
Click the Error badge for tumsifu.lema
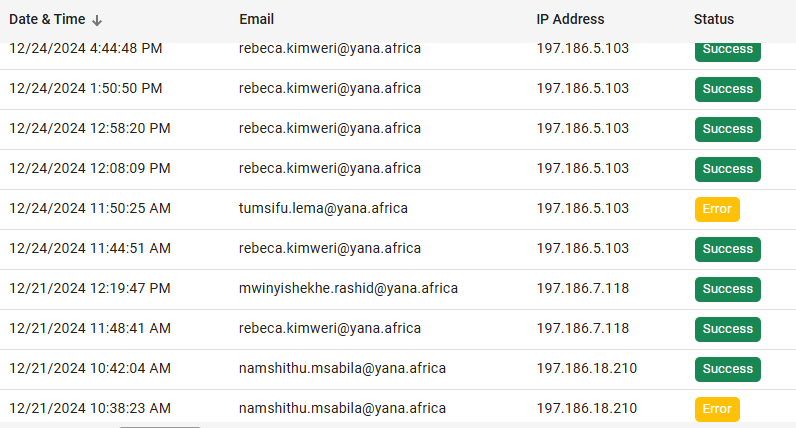coord(717,209)
